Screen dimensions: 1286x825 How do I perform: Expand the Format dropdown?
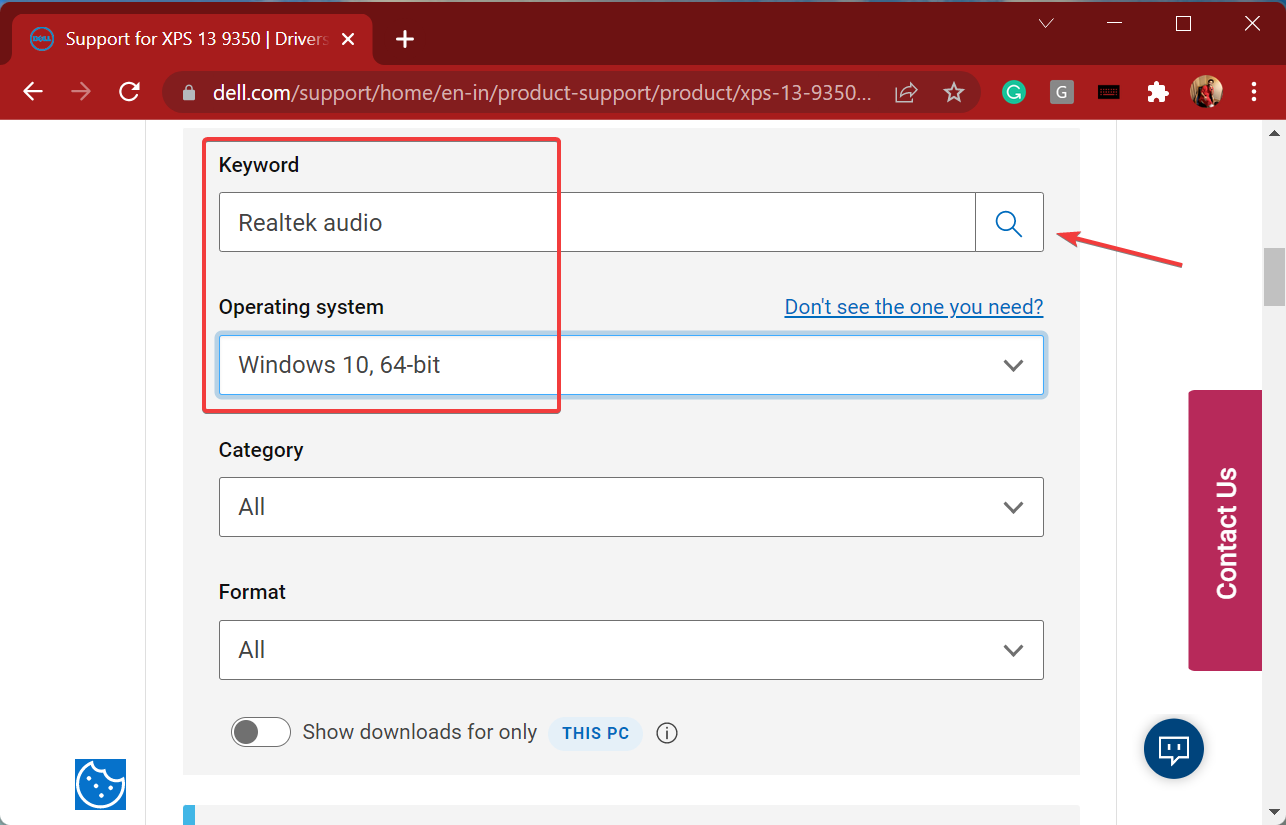coord(631,650)
